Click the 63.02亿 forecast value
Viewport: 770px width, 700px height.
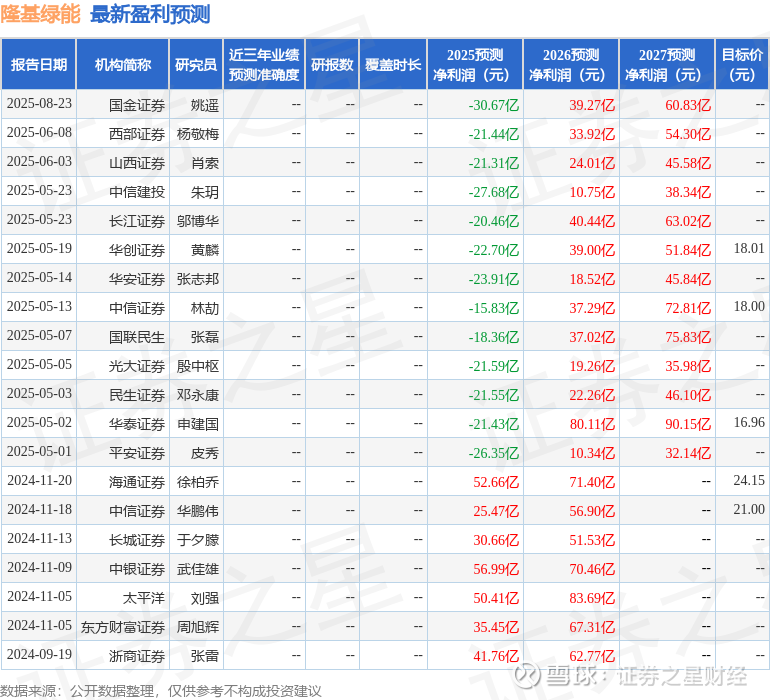point(688,221)
